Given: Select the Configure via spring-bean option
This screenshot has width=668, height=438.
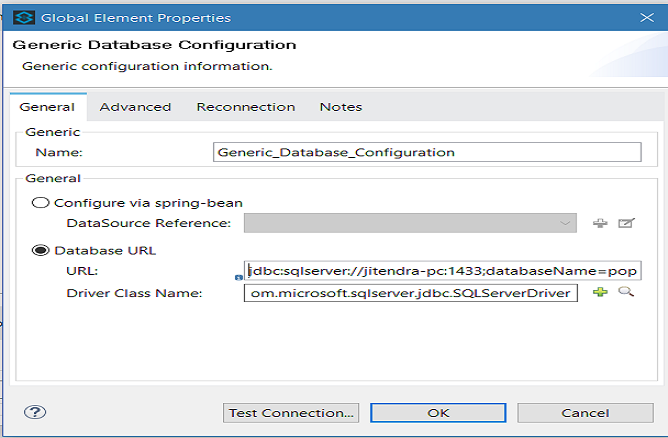Looking at the screenshot, I should 42,202.
